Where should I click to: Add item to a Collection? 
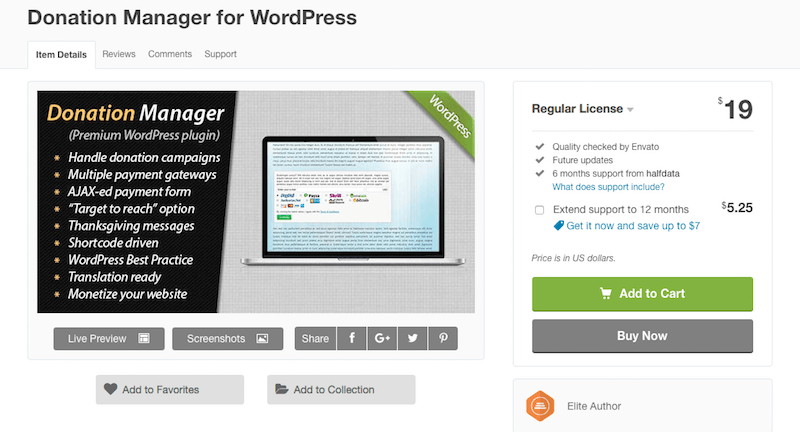coord(341,390)
